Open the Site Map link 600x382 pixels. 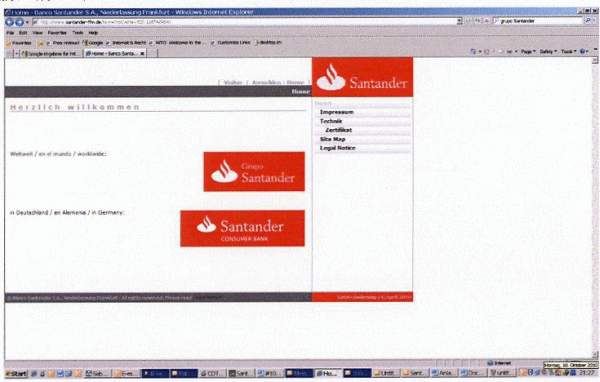(333, 139)
